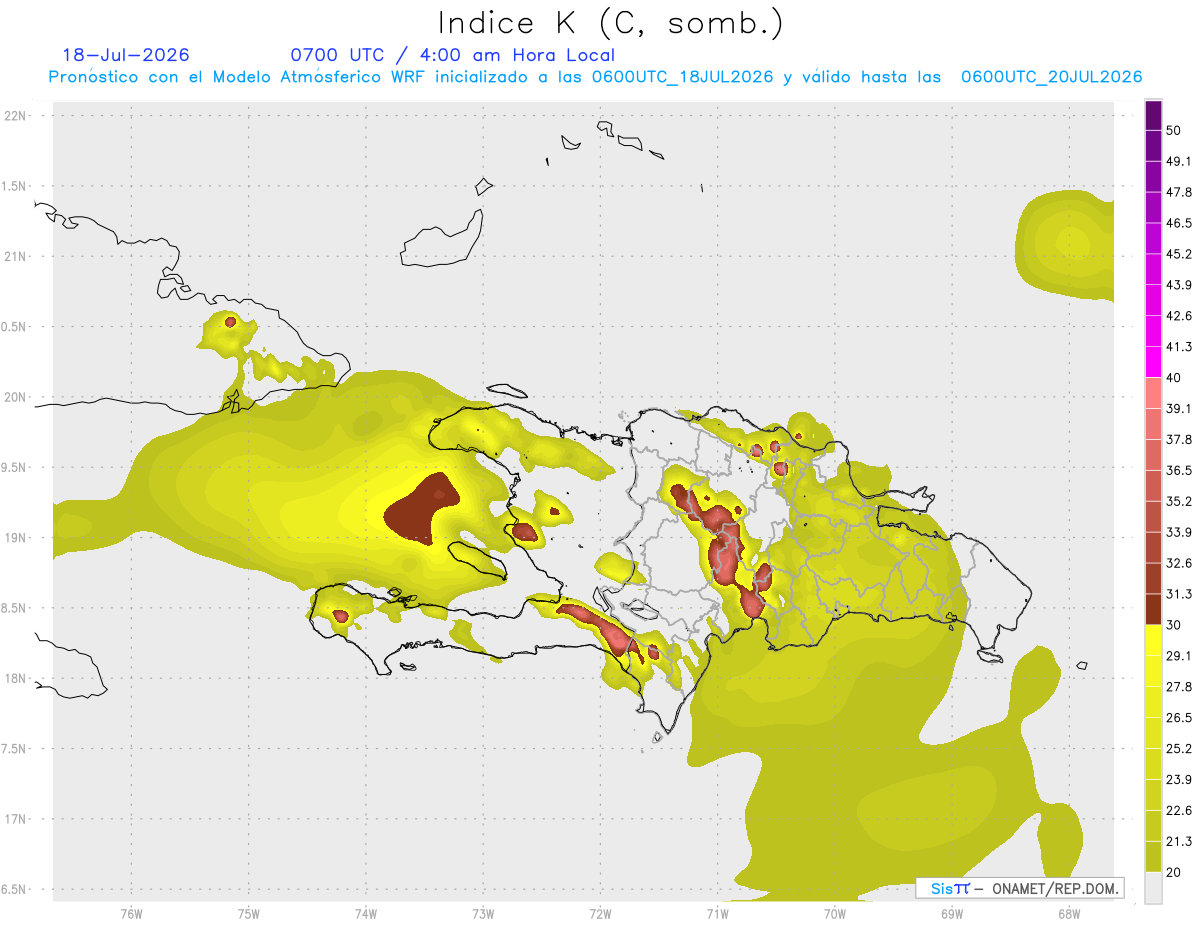Click the olive color bar segment between 20 and 21.3
1200x927 pixels.
pyautogui.click(x=1154, y=857)
